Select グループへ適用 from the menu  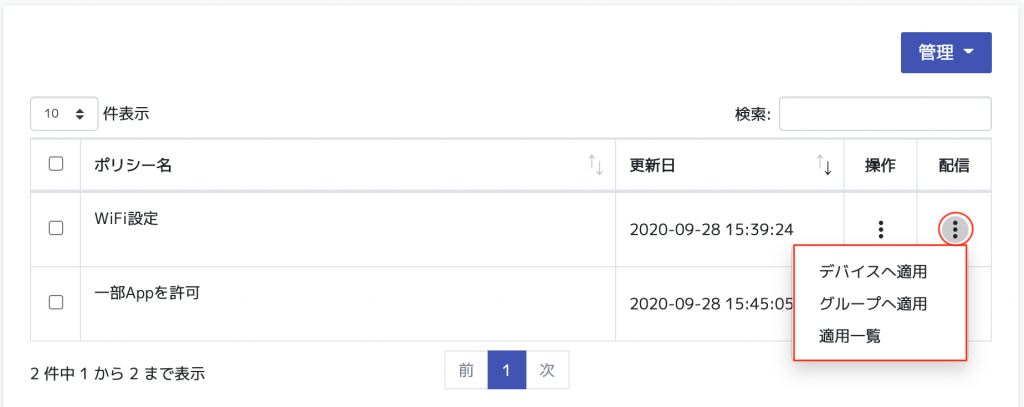point(872,304)
